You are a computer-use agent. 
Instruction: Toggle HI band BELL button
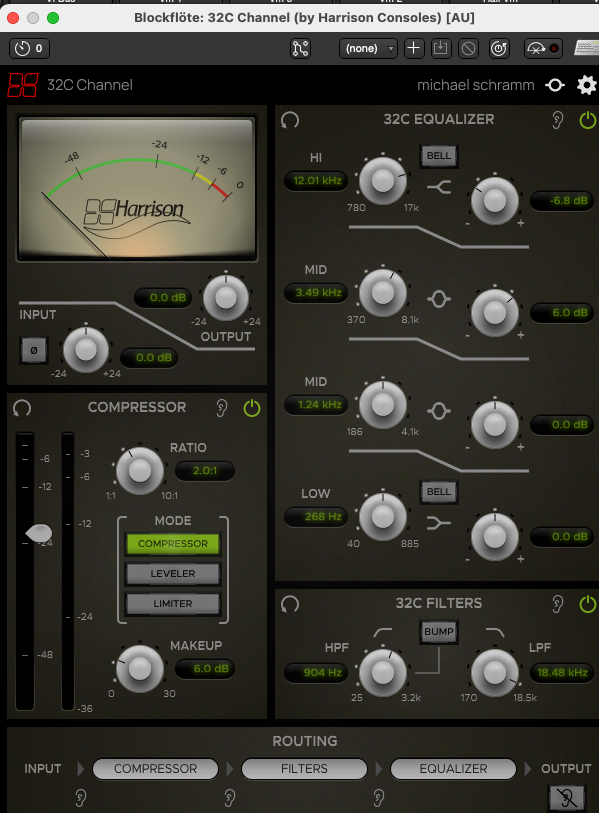(439, 156)
